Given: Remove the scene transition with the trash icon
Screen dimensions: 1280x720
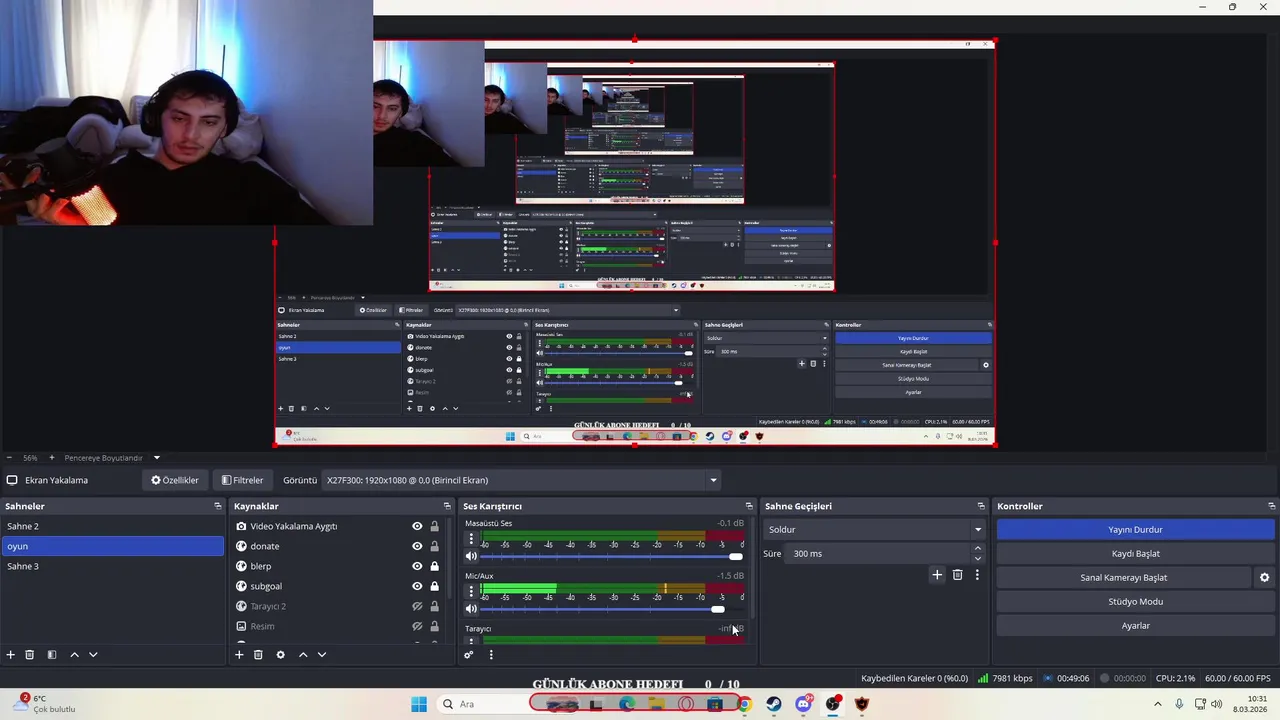Looking at the screenshot, I should (x=957, y=575).
